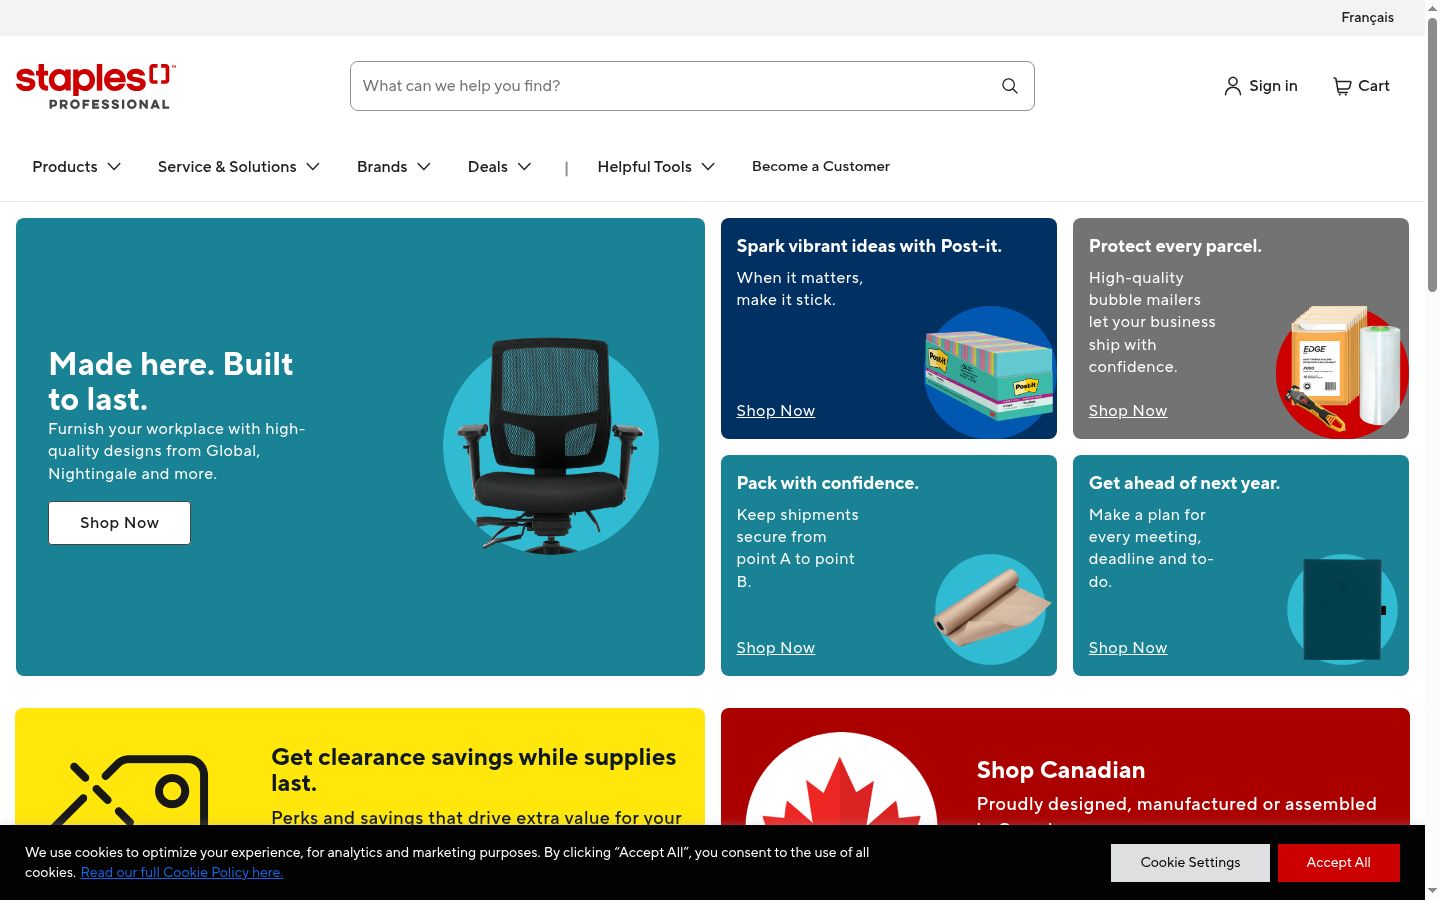
Task: Click the Sign in text link
Action: point(1273,86)
